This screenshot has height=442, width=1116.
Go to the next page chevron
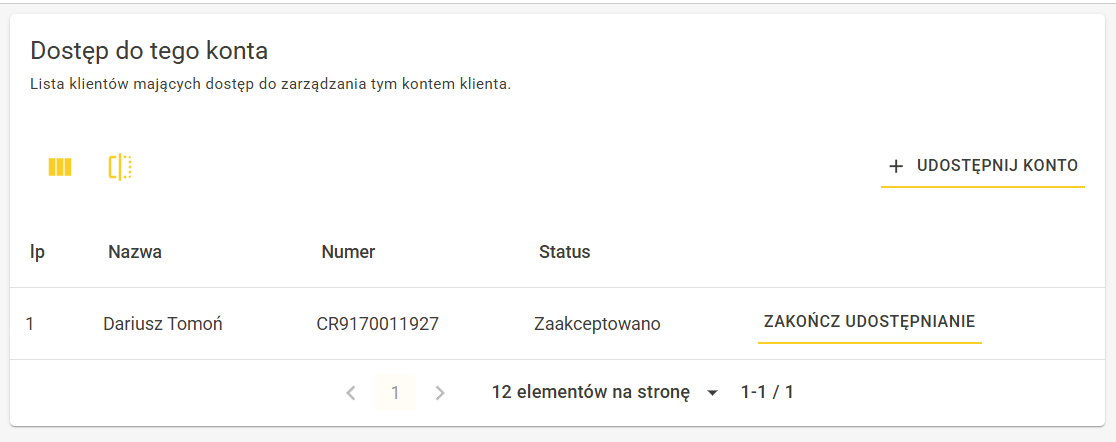440,393
